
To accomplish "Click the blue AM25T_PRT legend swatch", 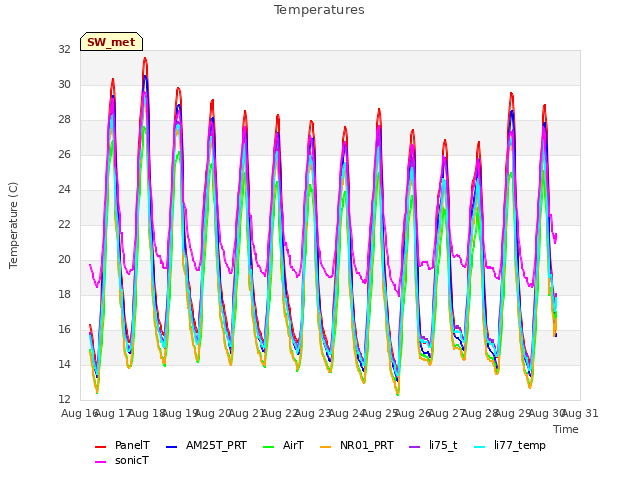I will click(x=171, y=447).
